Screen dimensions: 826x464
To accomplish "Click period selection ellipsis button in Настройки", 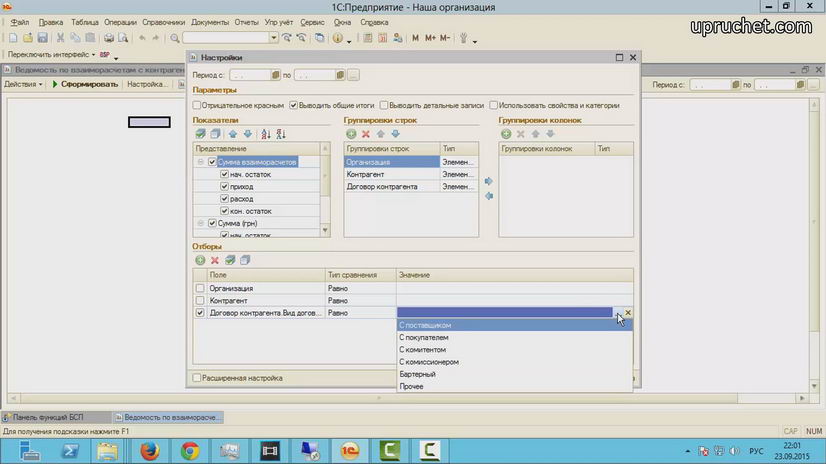I will (x=353, y=75).
